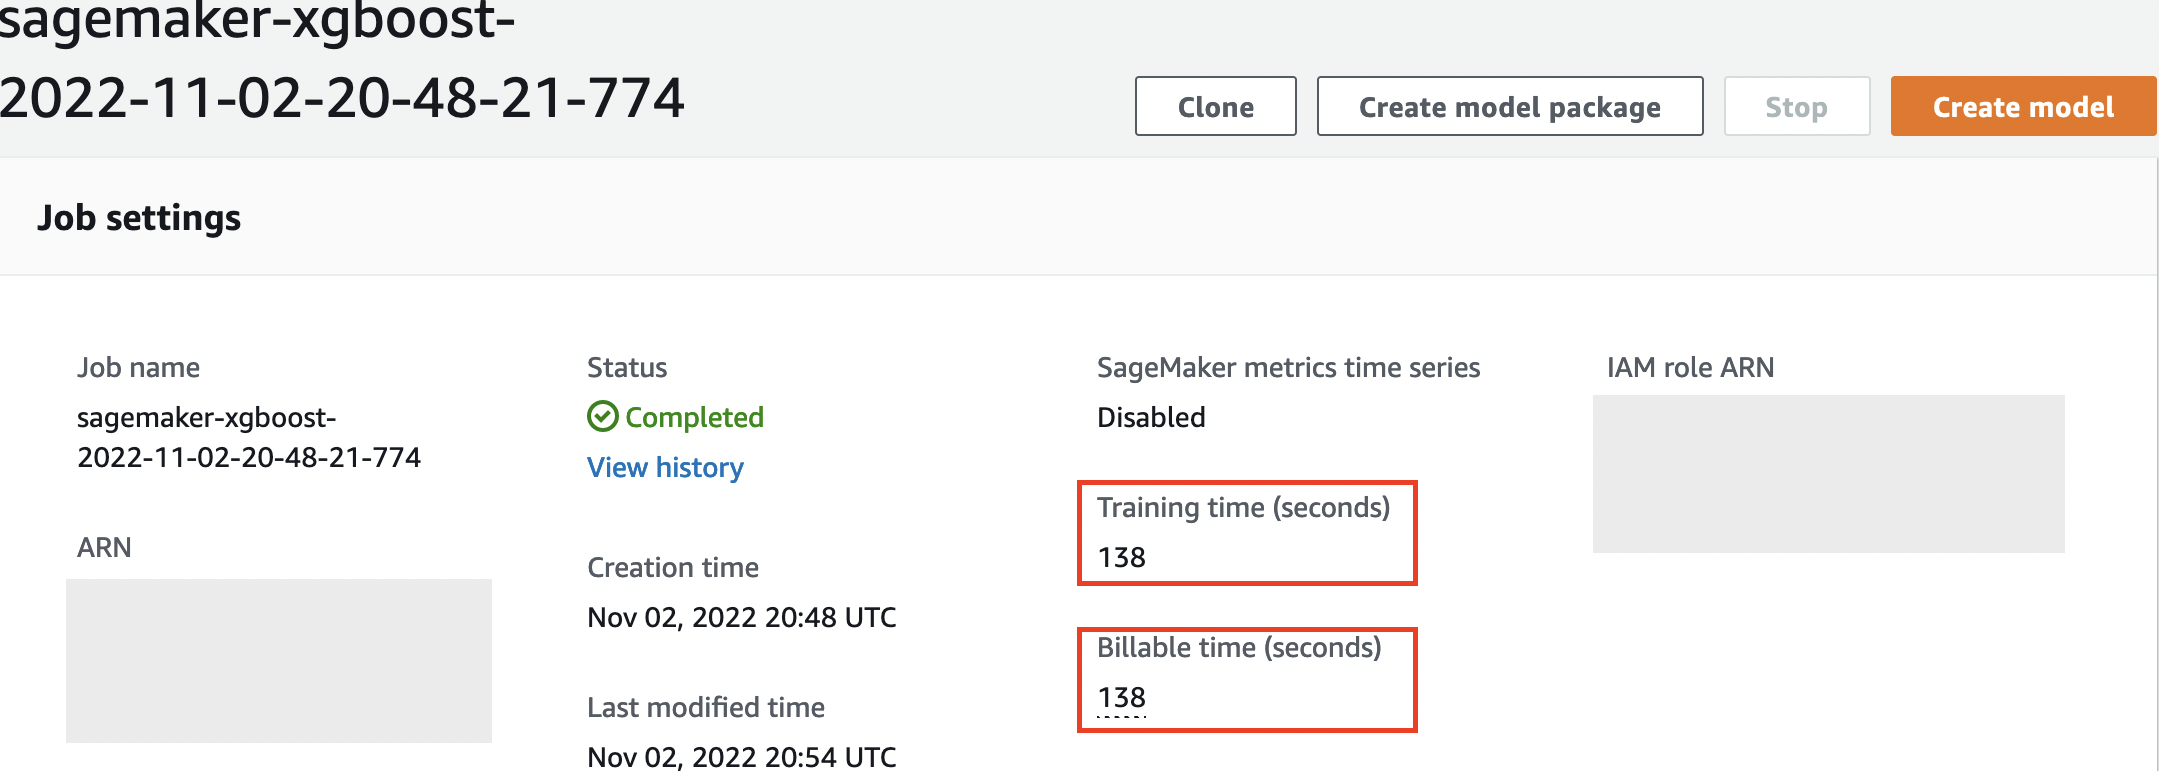
Task: Click the orange Create model button
Action: coord(2022,106)
